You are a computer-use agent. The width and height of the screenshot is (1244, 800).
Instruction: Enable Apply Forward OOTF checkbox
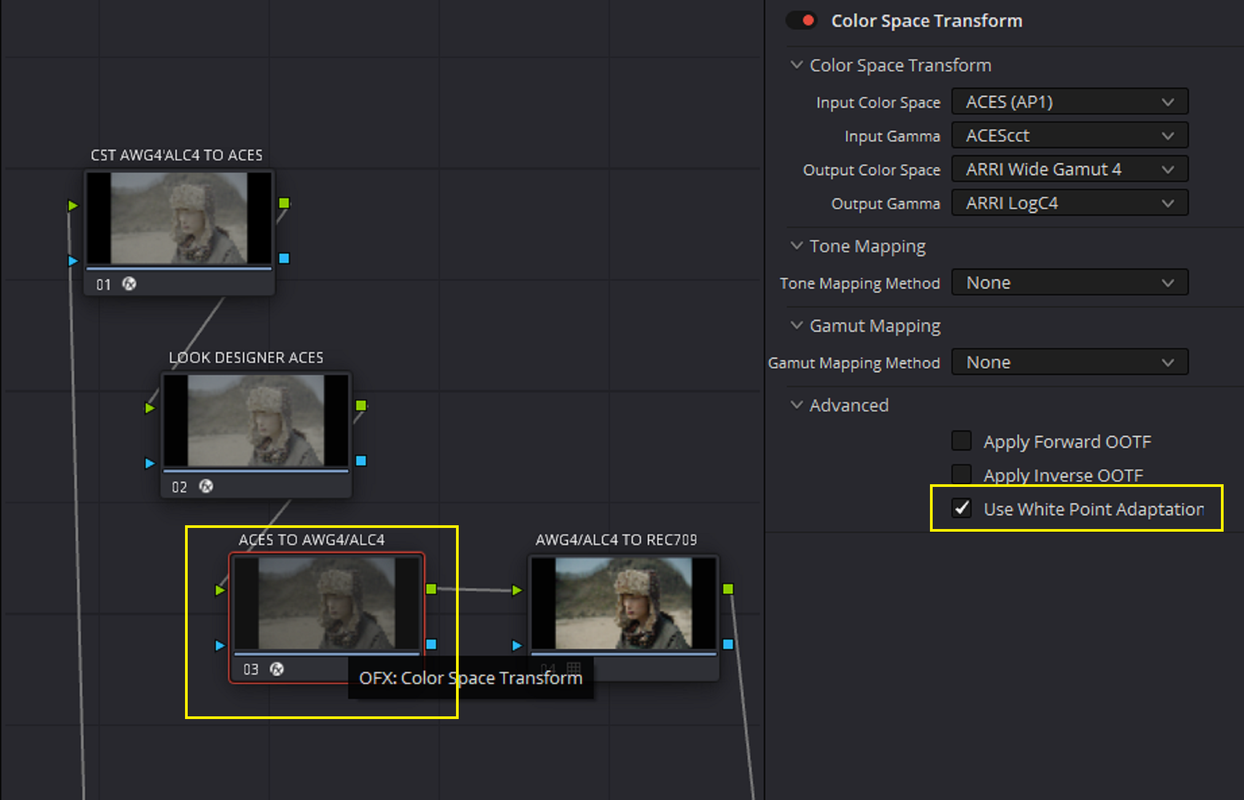point(961,441)
